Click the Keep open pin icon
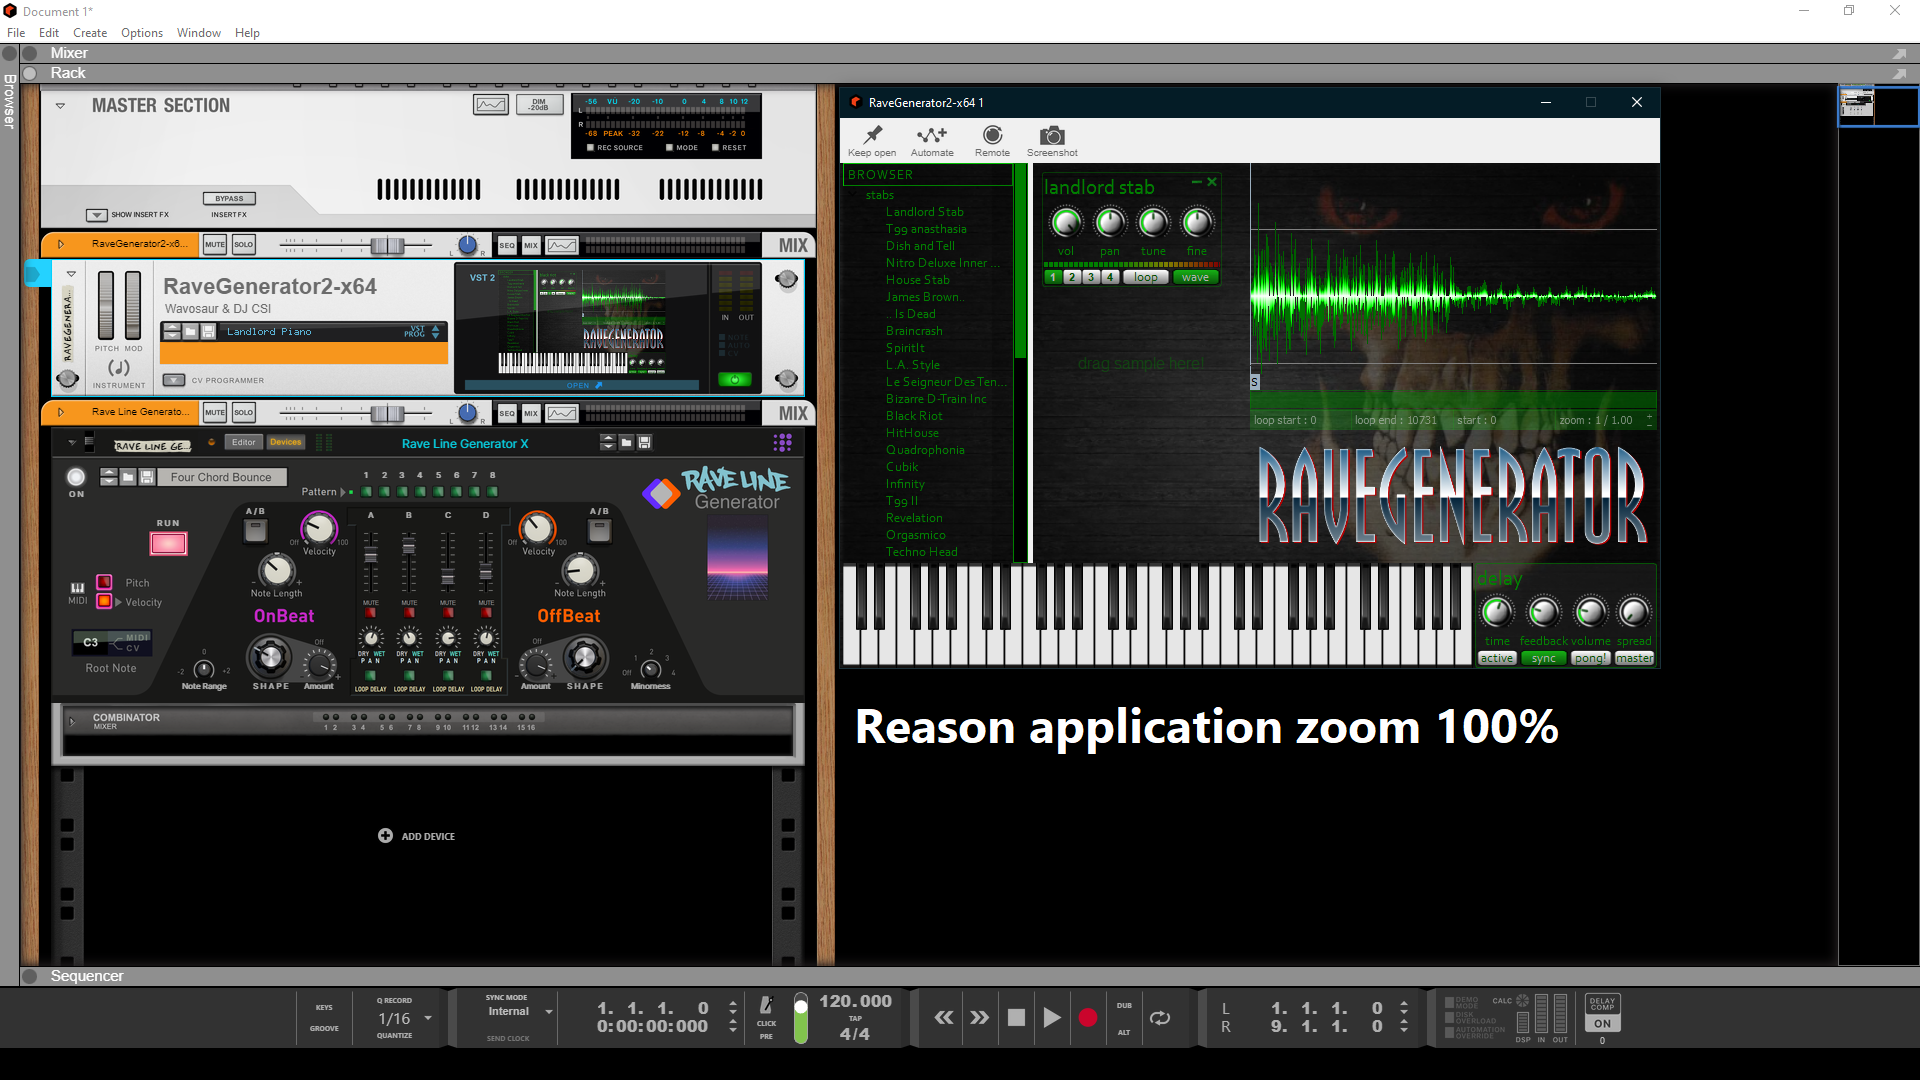Screen dimensions: 1920x1080 873,134
